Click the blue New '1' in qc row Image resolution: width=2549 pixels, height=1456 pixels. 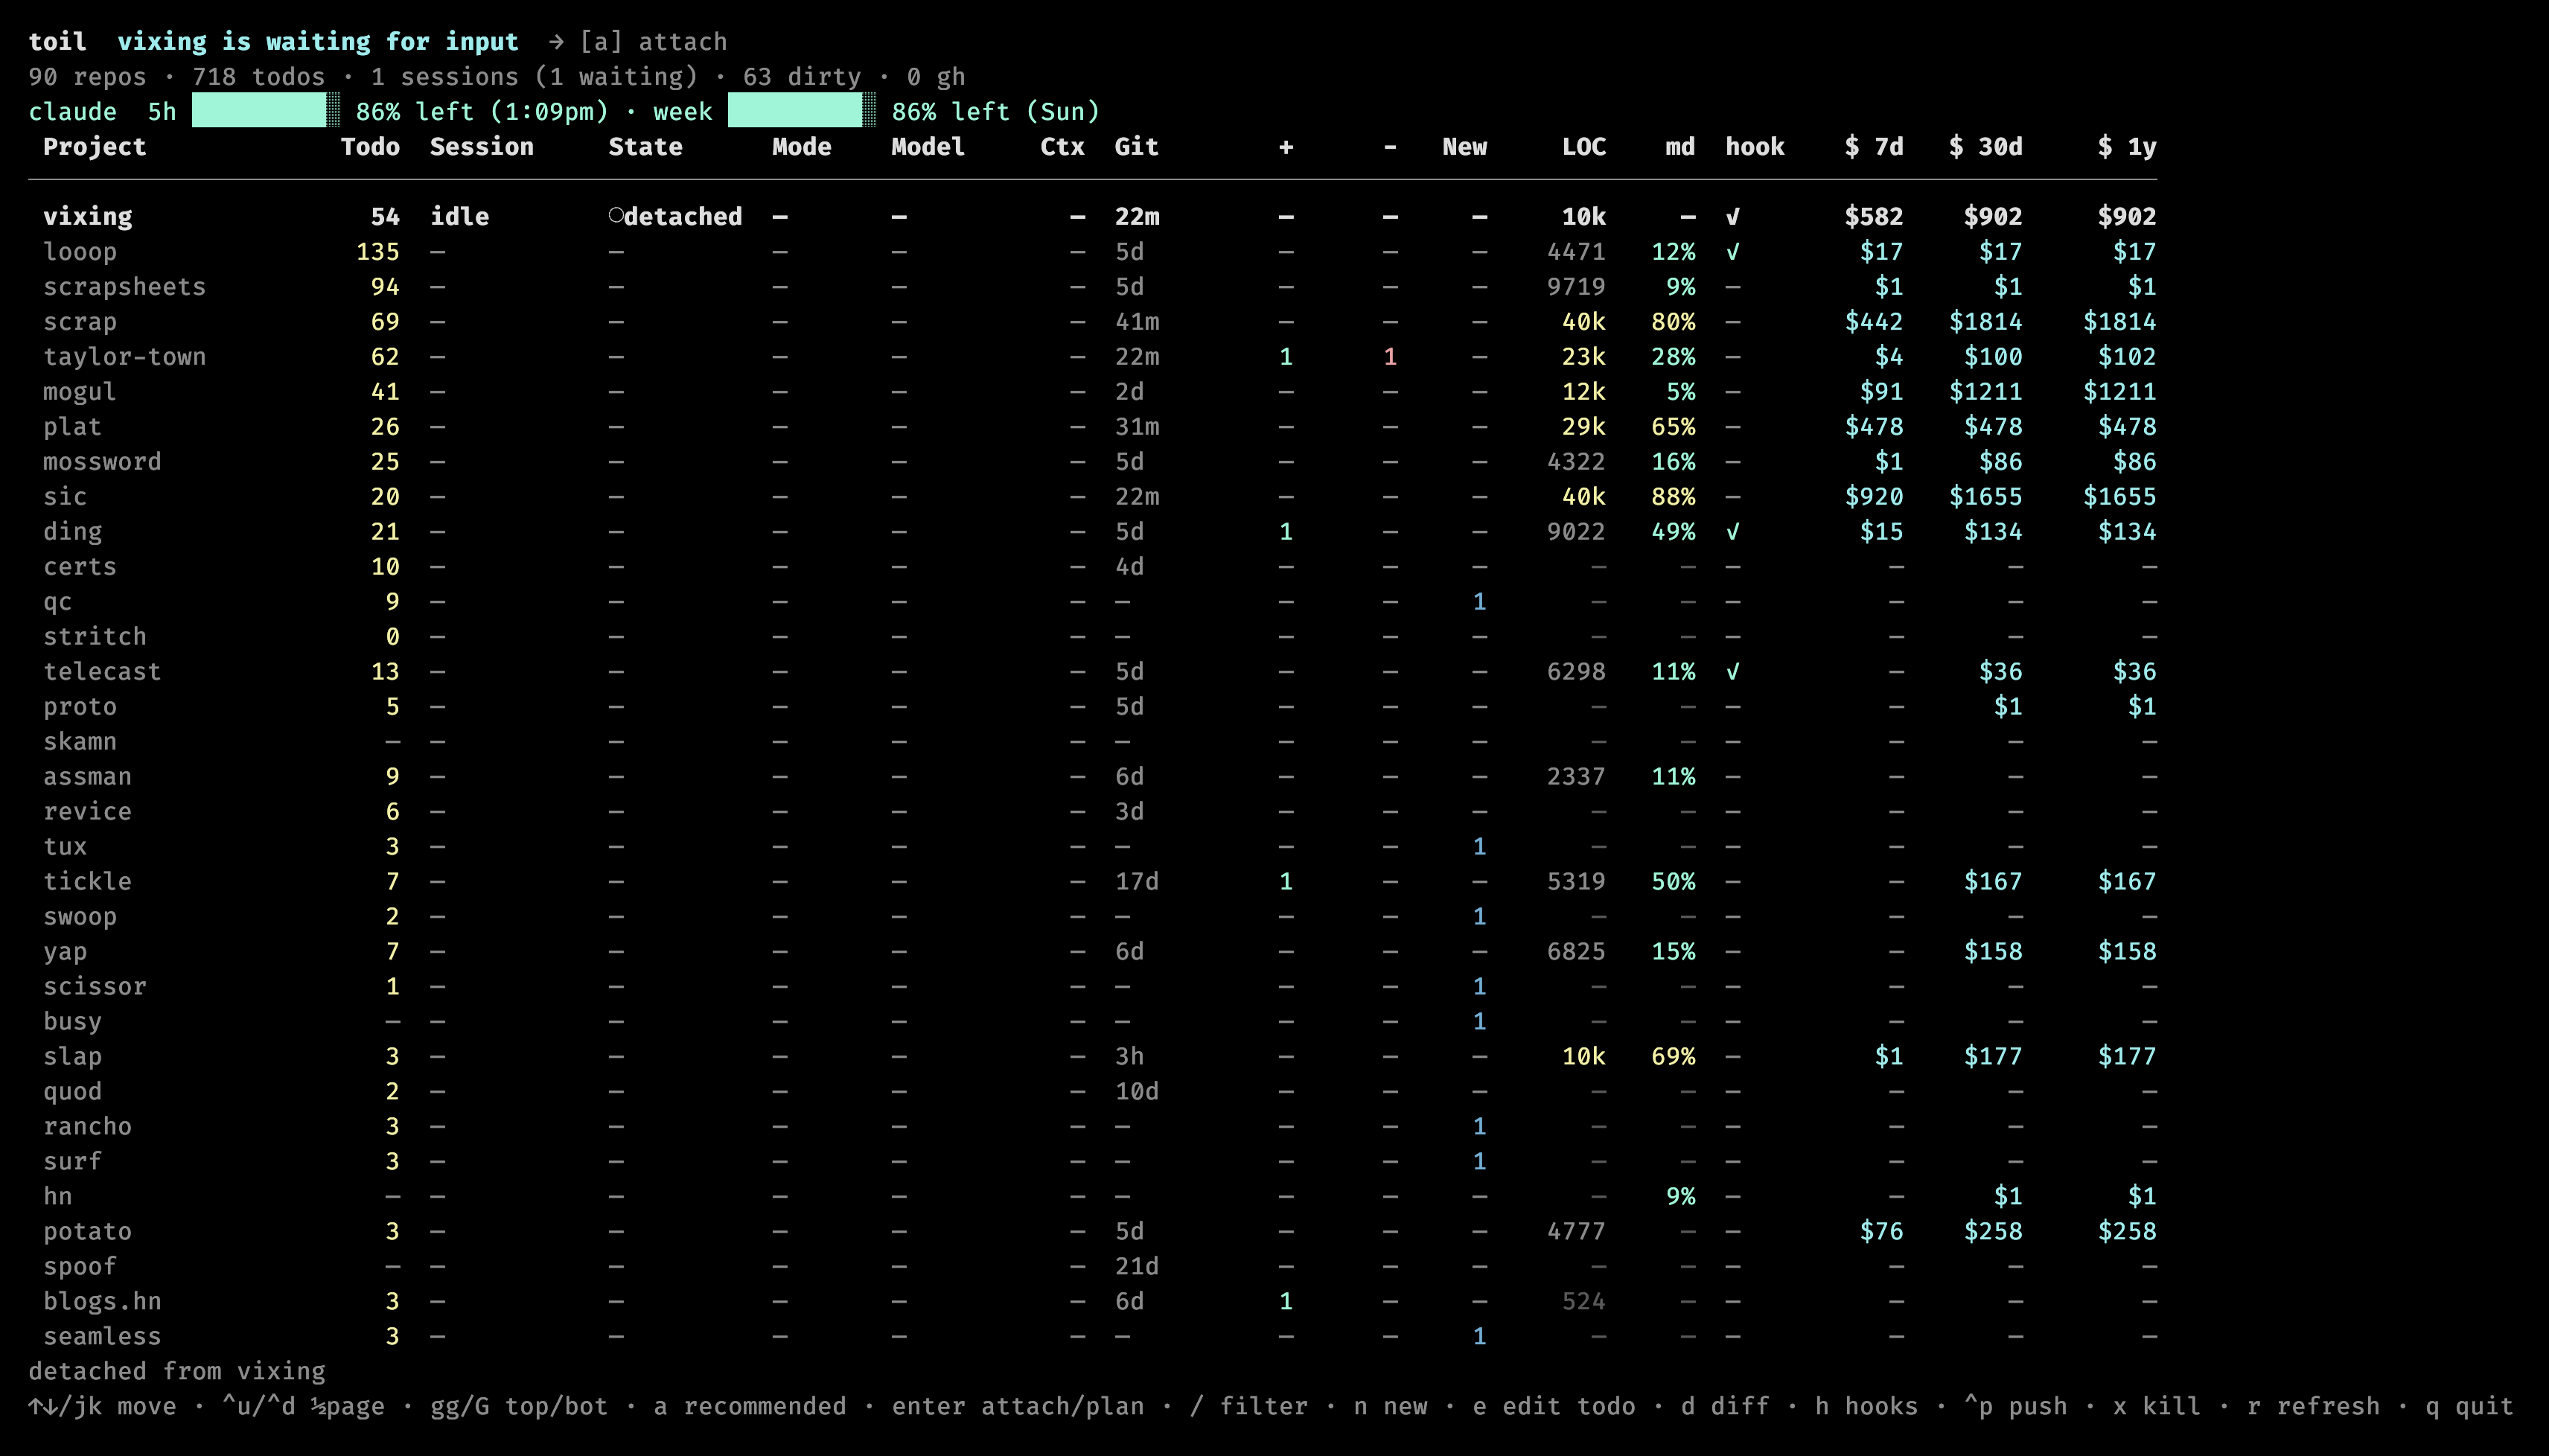click(1480, 602)
